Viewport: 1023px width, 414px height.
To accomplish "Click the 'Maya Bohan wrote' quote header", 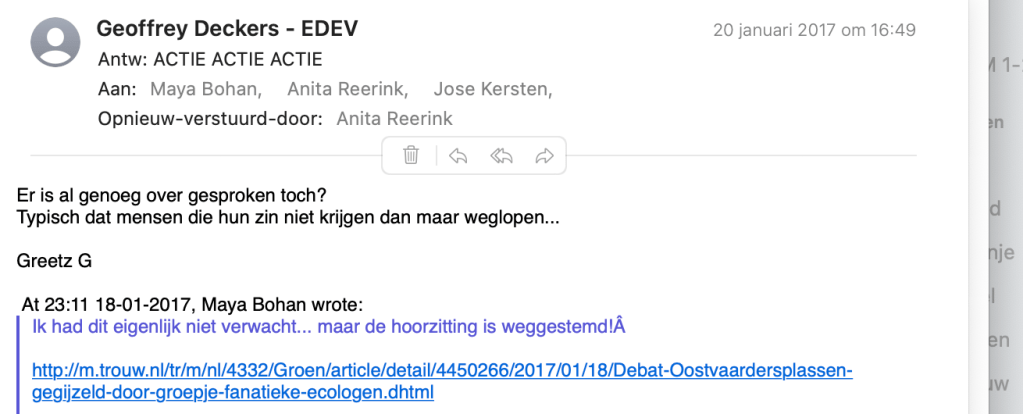I will coord(192,304).
